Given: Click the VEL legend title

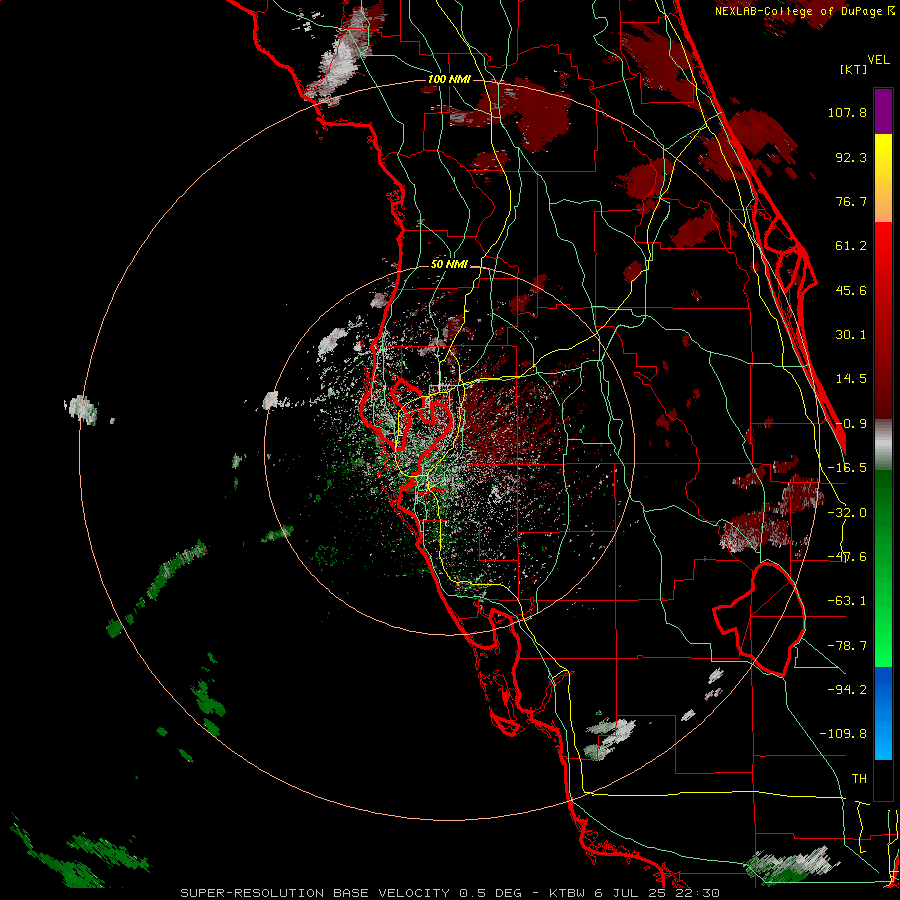Looking at the screenshot, I should click(x=878, y=60).
